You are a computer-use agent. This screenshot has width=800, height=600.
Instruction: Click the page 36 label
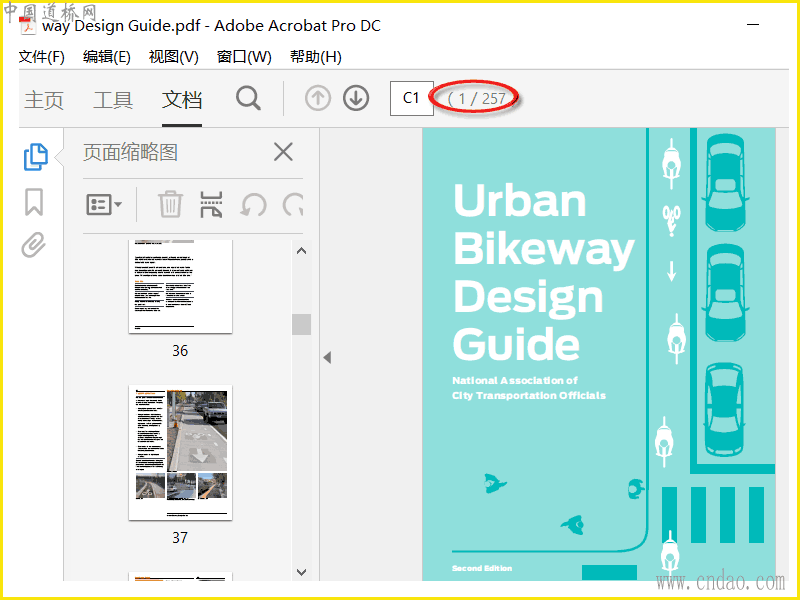(180, 351)
